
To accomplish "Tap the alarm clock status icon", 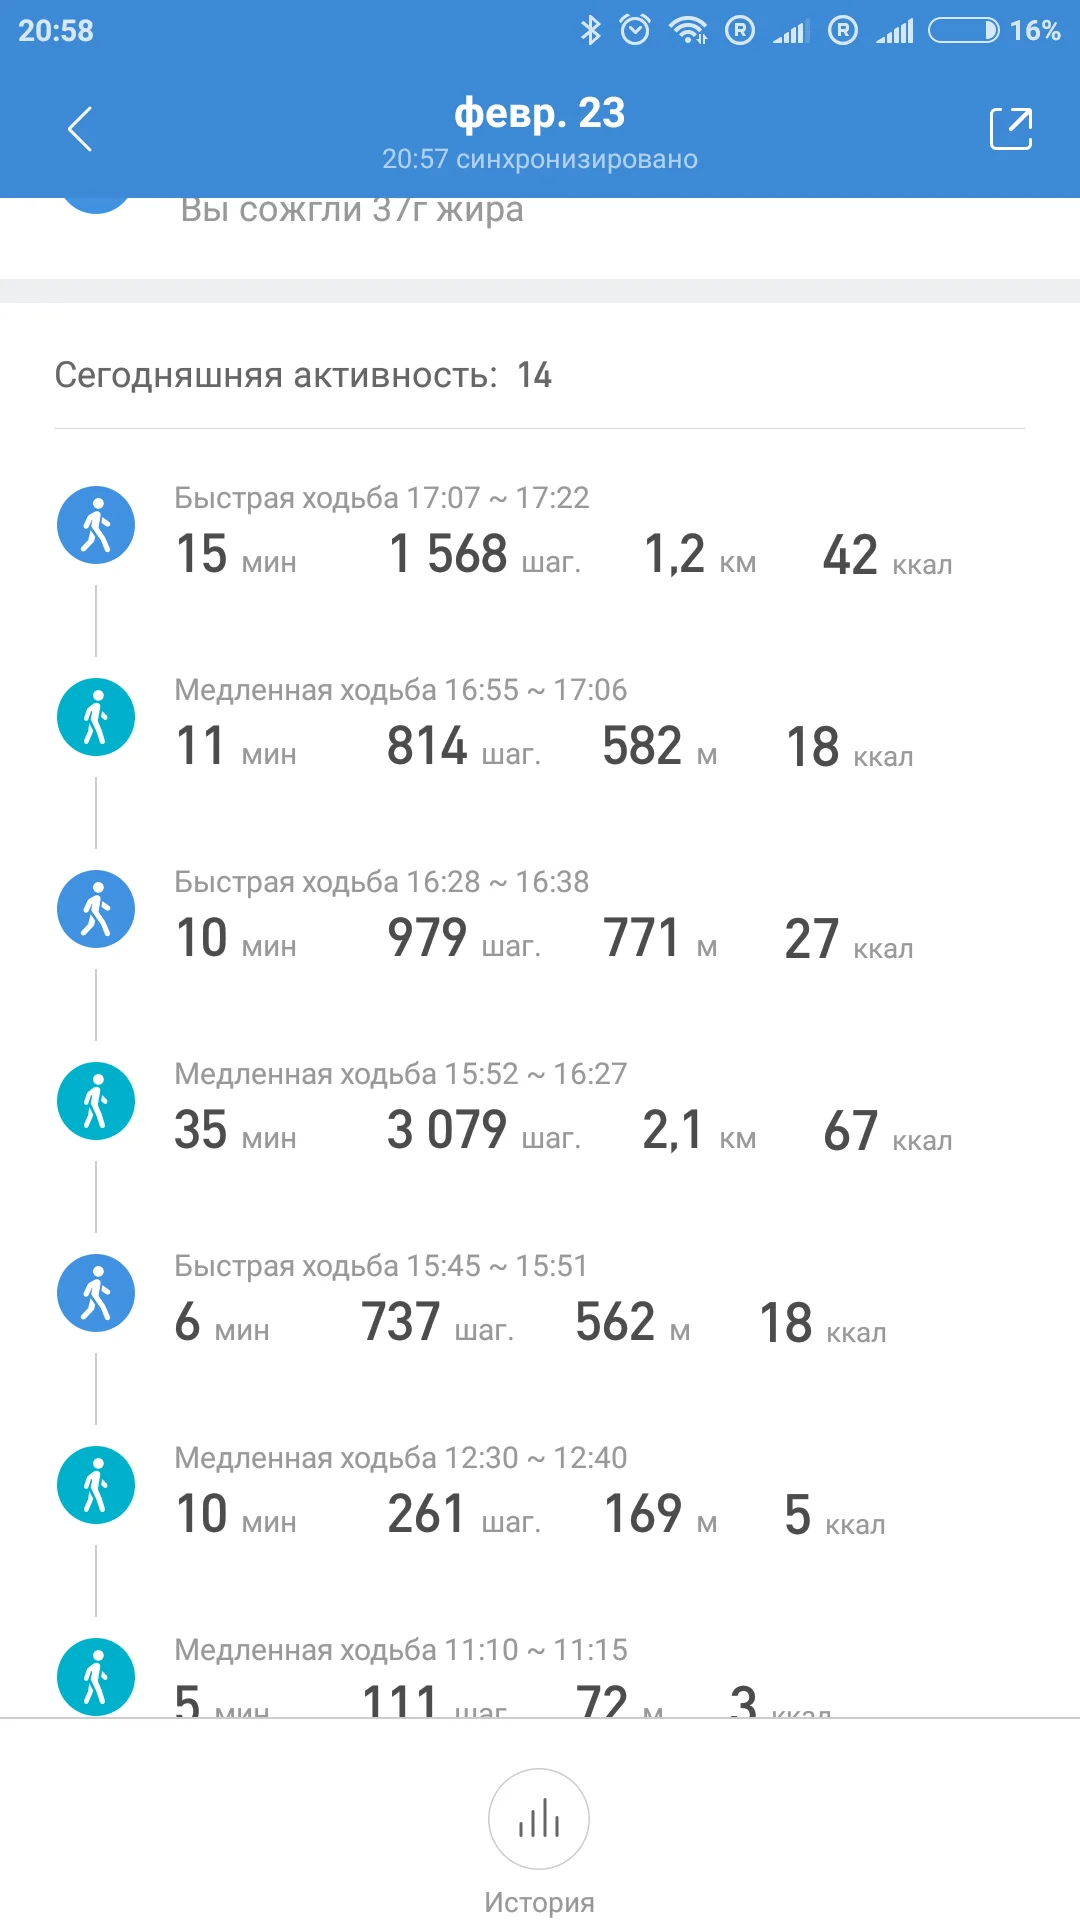I will tap(635, 30).
